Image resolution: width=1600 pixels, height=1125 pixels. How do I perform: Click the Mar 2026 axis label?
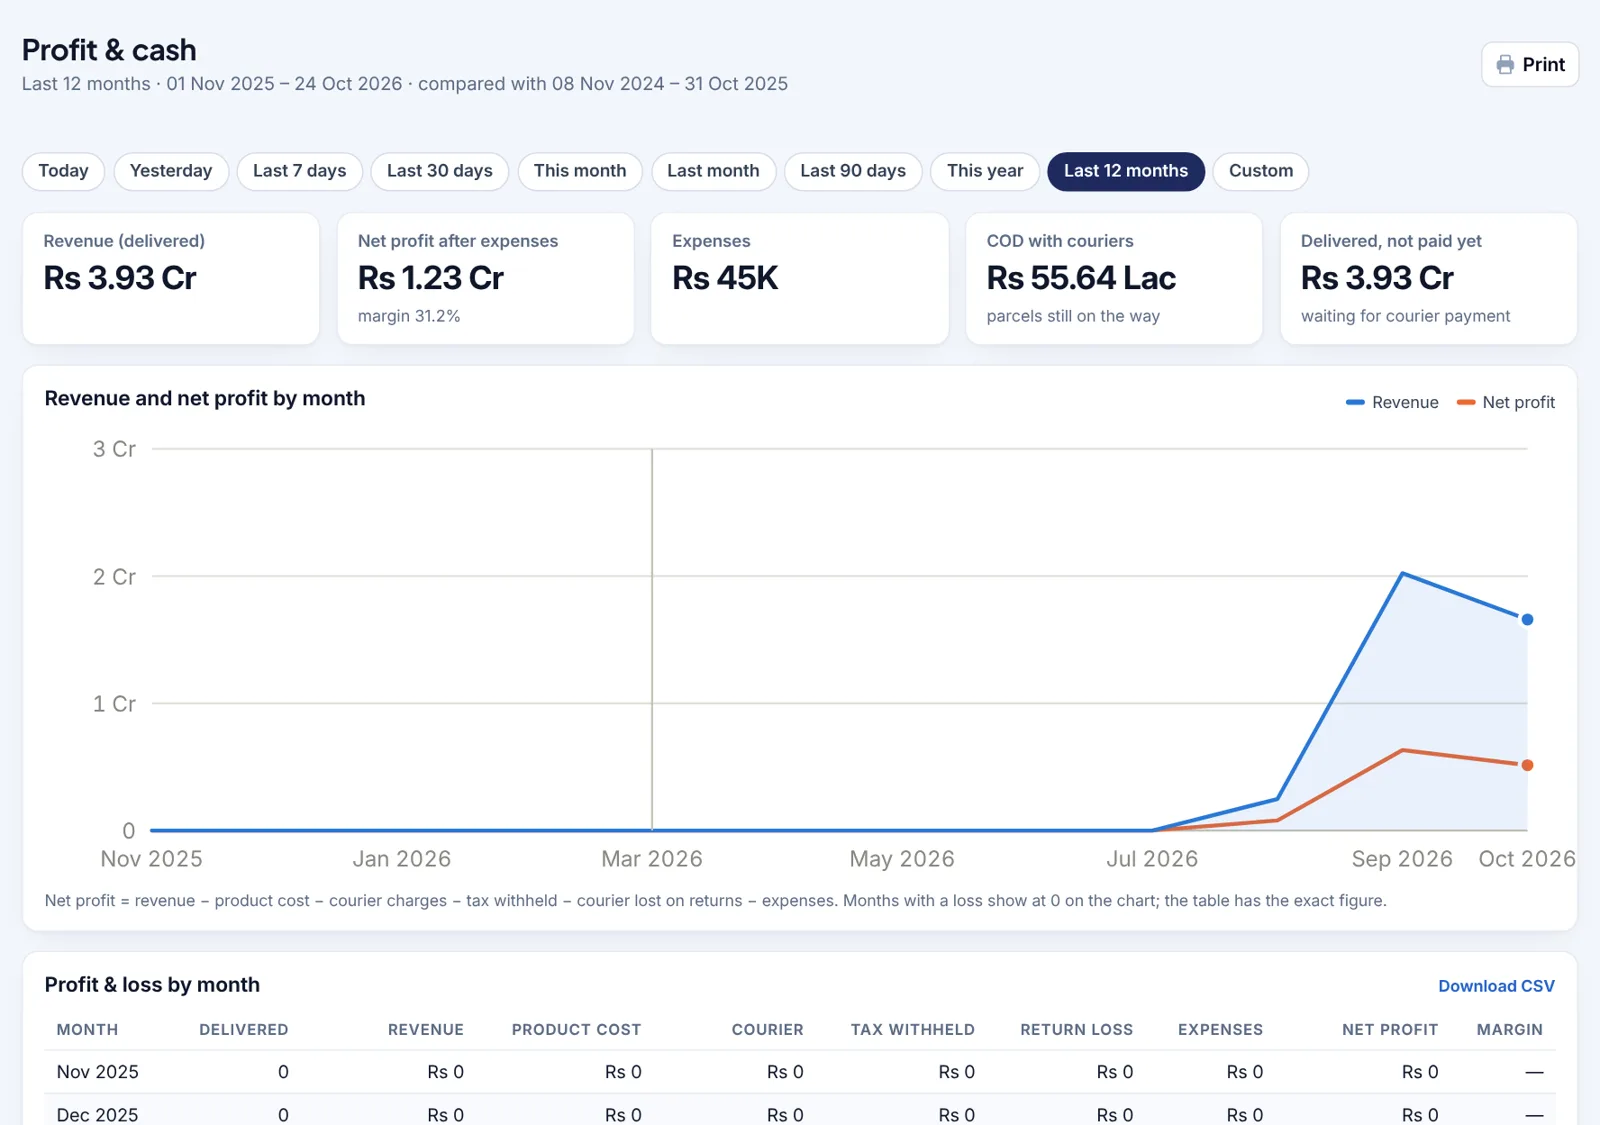click(652, 859)
